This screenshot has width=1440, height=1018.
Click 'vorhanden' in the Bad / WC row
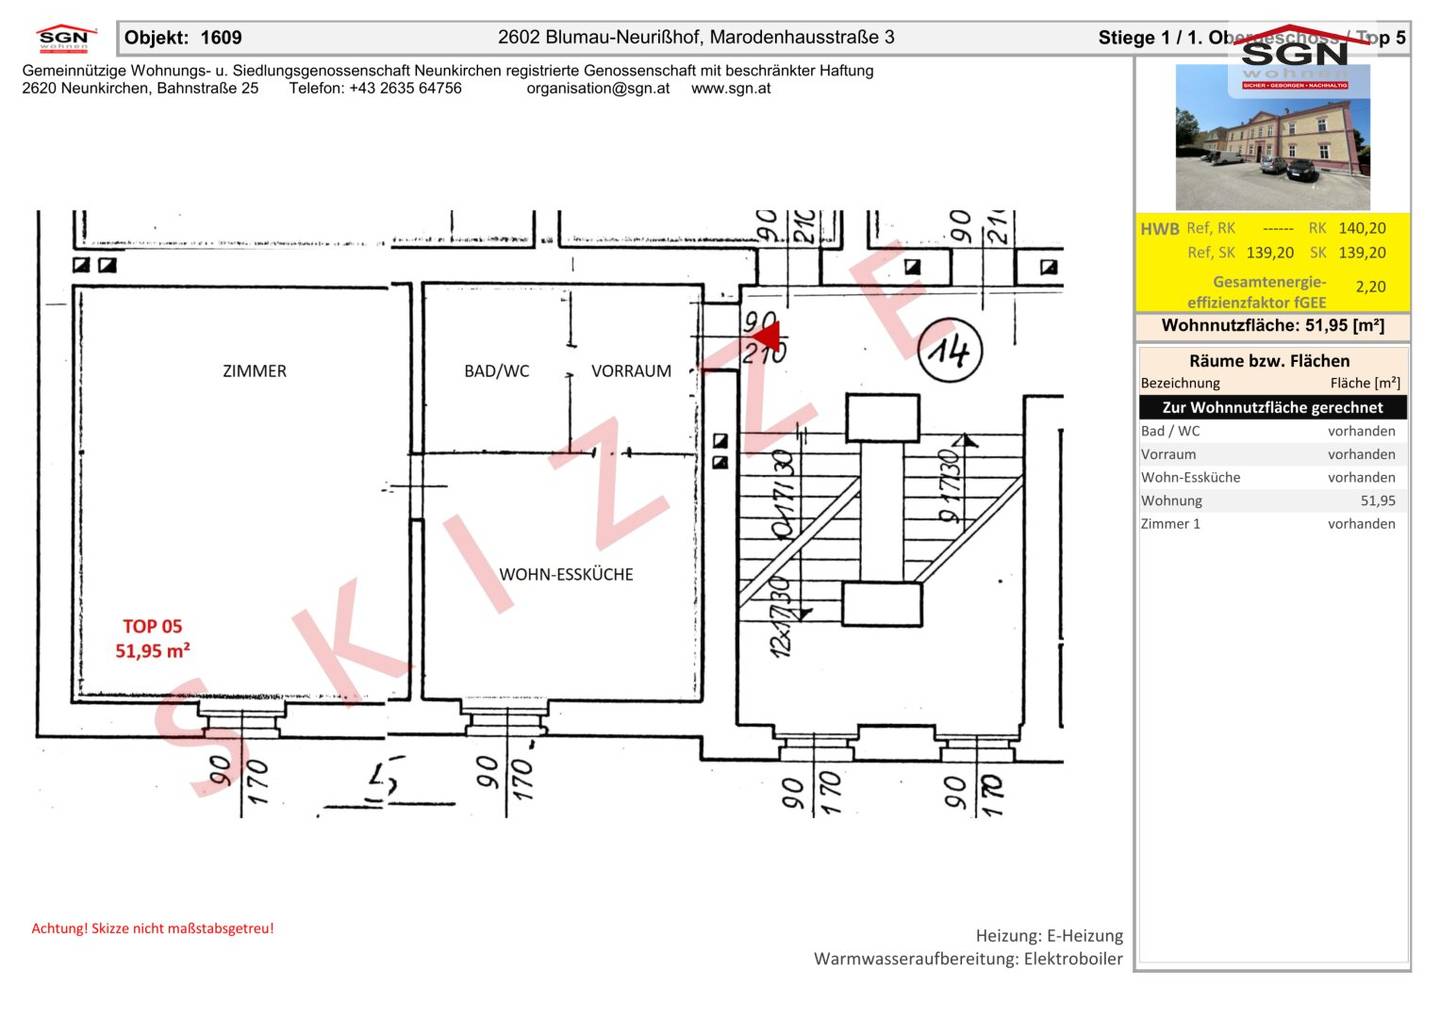point(1361,431)
